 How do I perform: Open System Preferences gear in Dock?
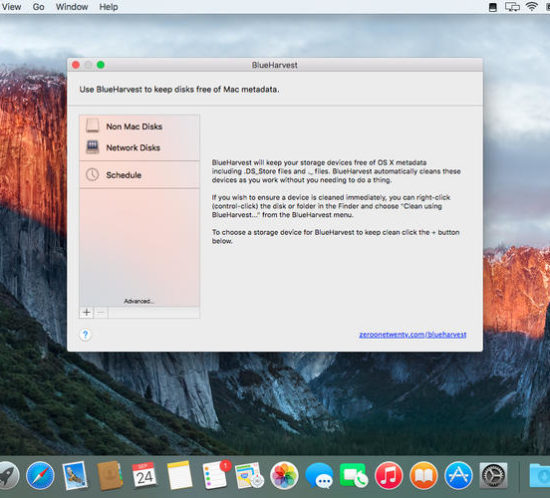(494, 476)
